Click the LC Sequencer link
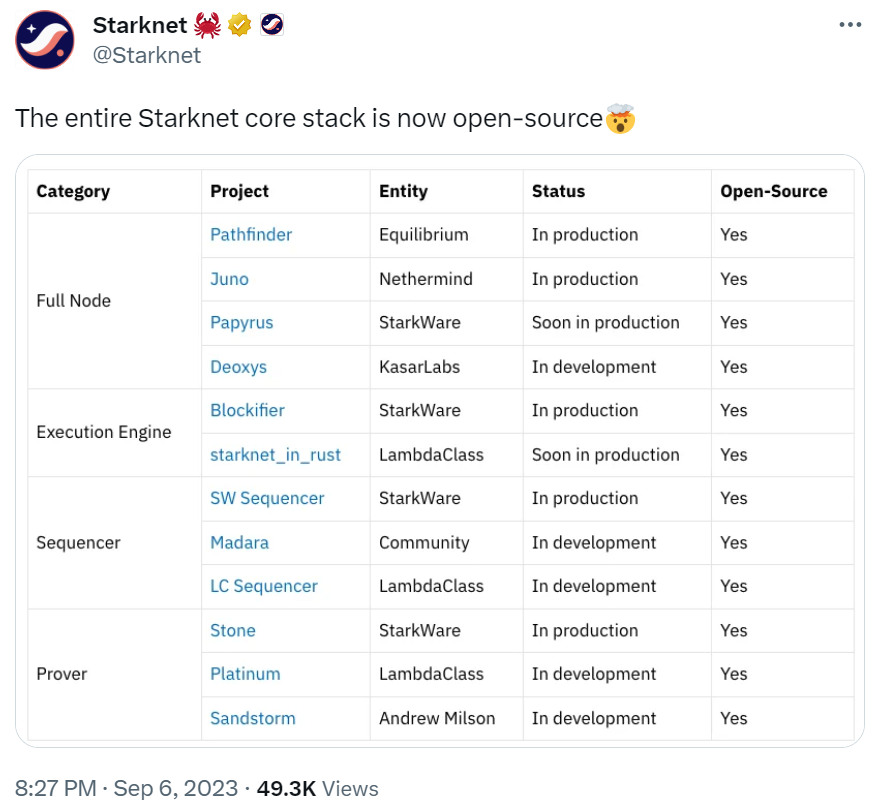881x807 pixels. [x=263, y=586]
